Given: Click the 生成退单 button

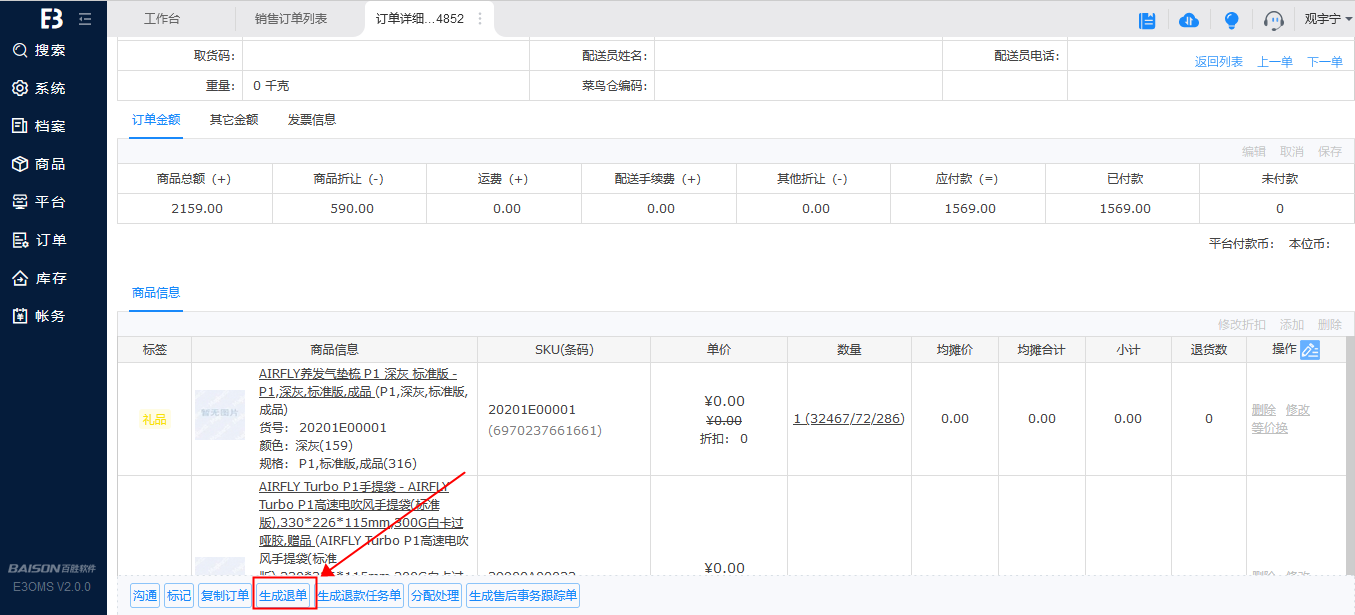Looking at the screenshot, I should coord(284,596).
